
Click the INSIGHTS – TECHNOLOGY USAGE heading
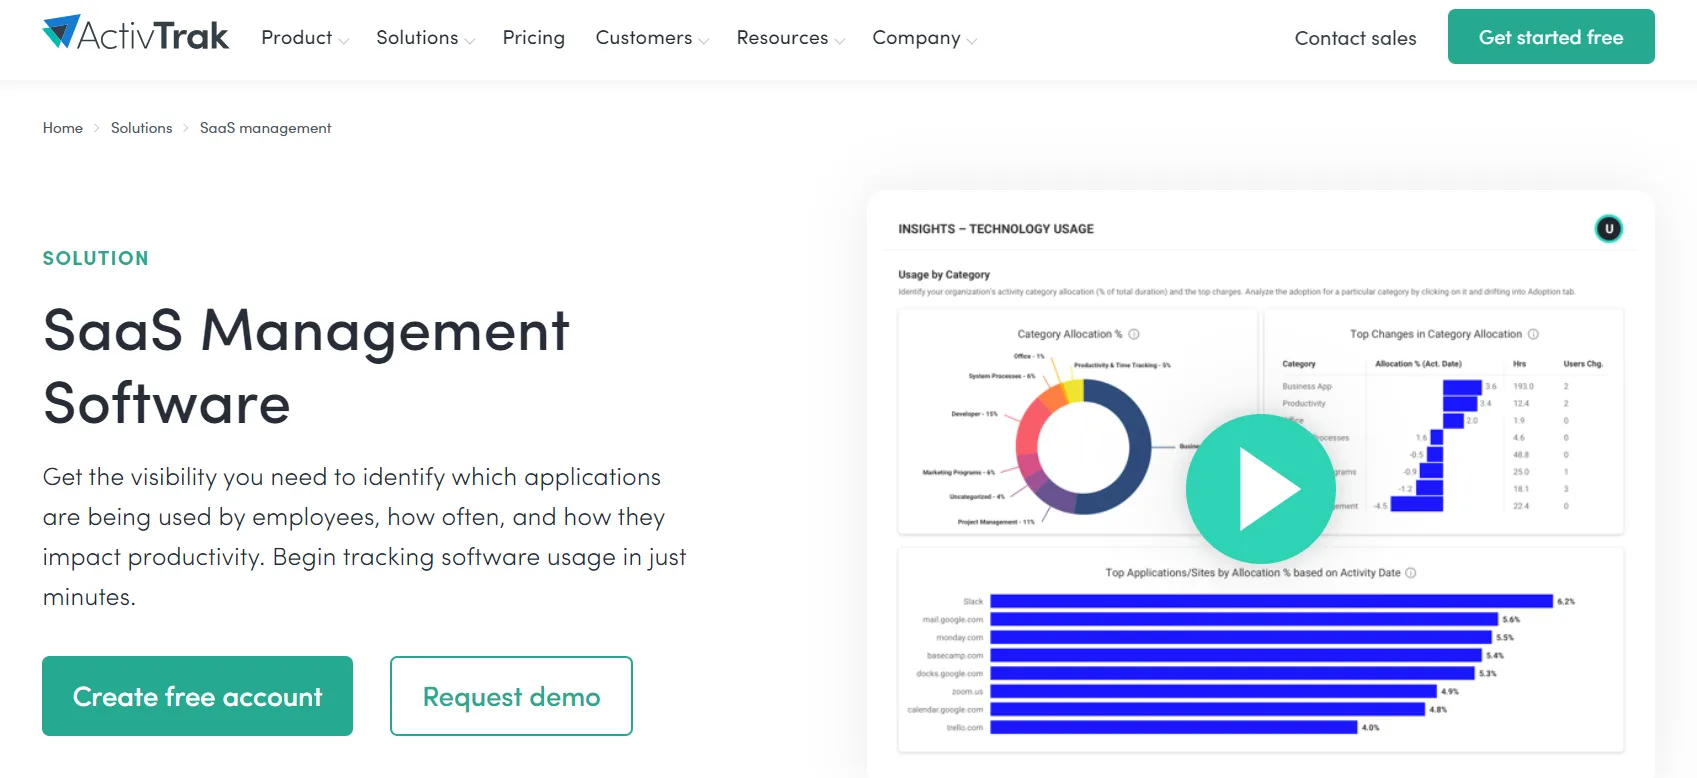(x=995, y=229)
